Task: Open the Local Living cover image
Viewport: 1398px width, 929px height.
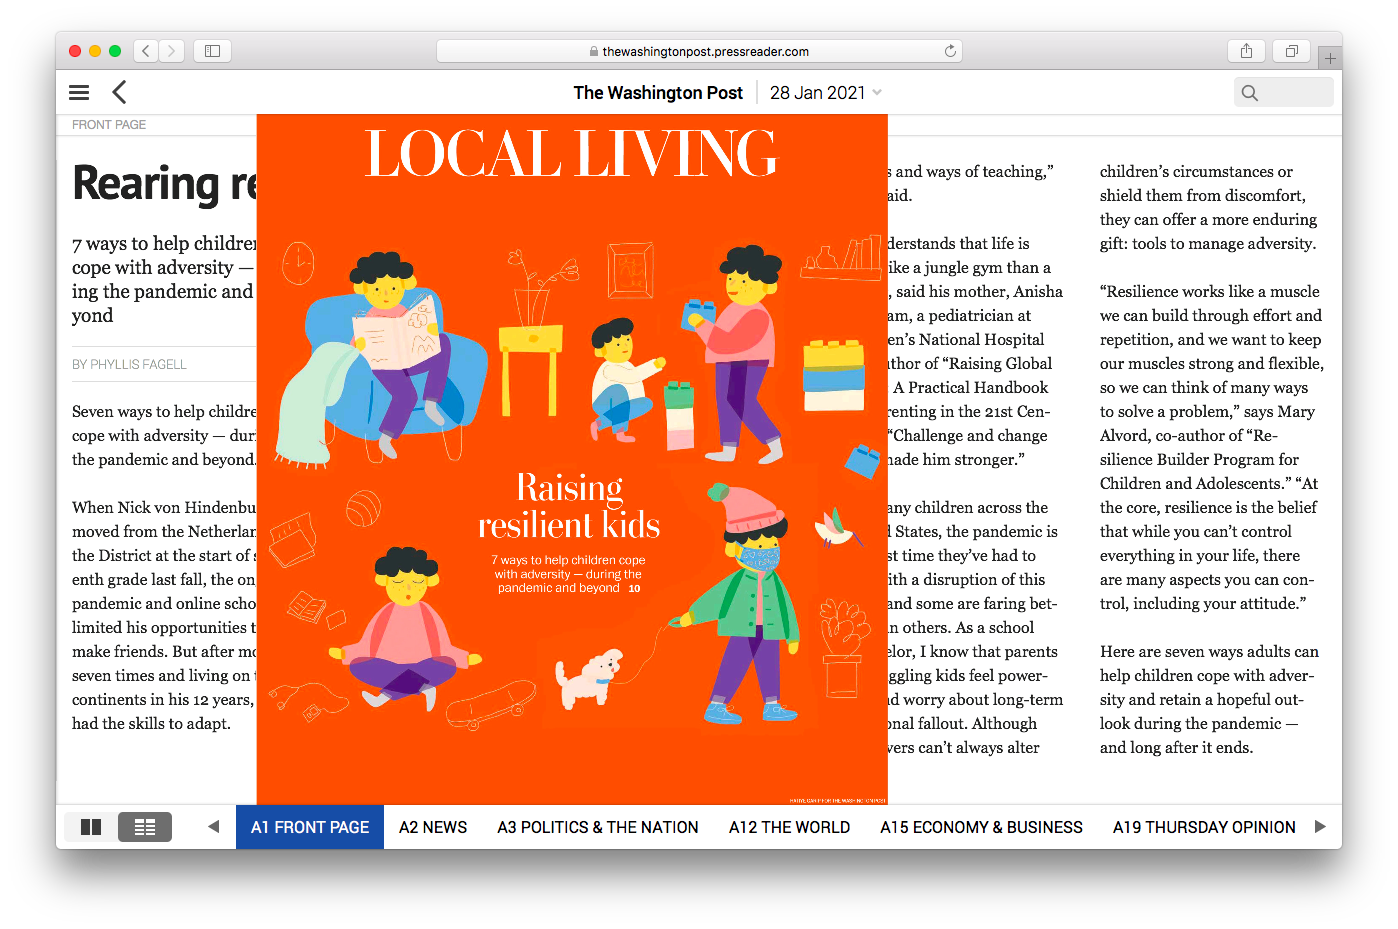Action: [x=572, y=459]
